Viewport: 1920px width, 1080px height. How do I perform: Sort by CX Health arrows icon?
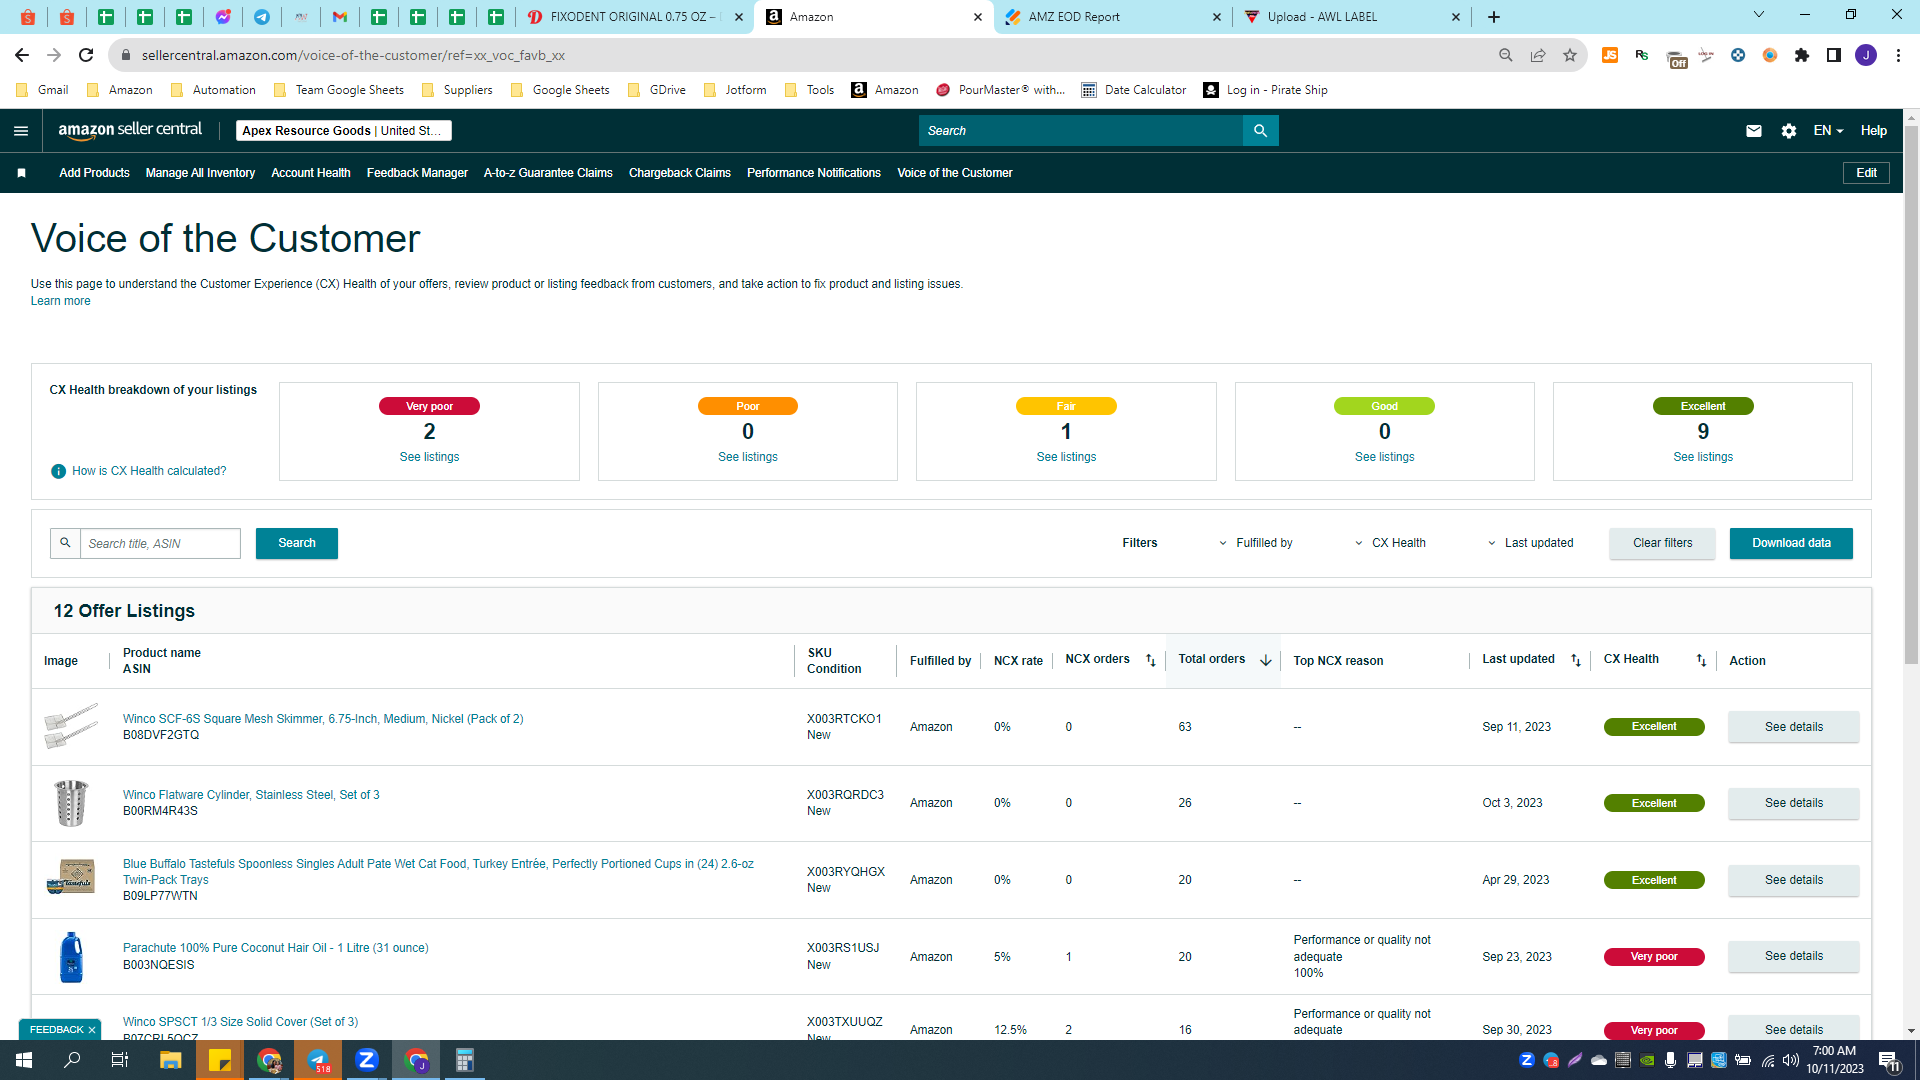1701,660
